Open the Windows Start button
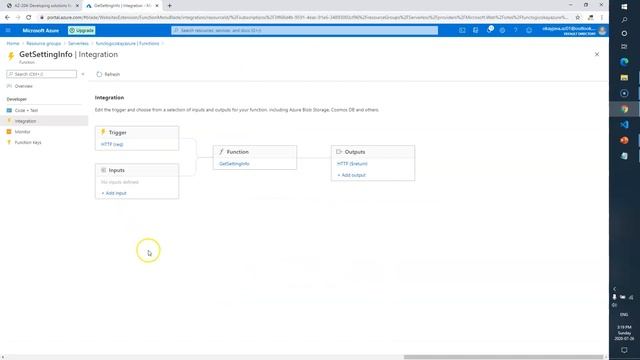The width and height of the screenshot is (640, 360). [624, 7]
